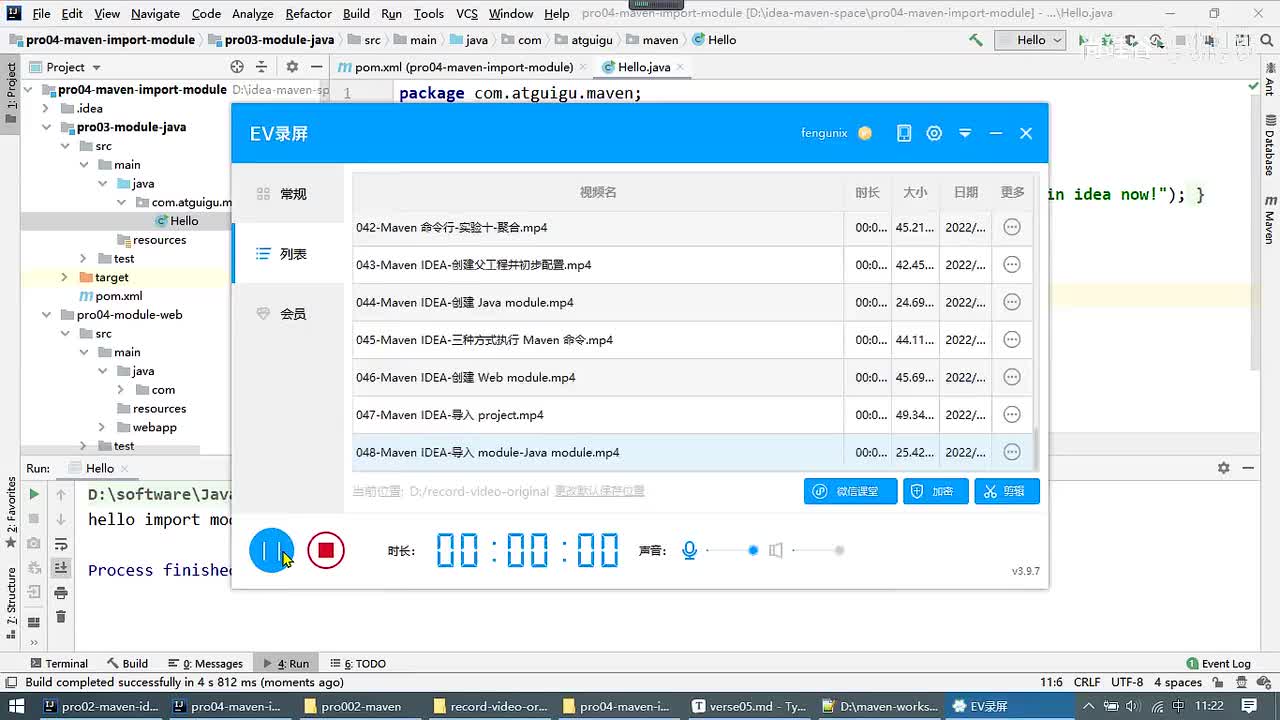1280x720 pixels.
Task: Adjust the speaker volume slider
Action: coord(818,550)
